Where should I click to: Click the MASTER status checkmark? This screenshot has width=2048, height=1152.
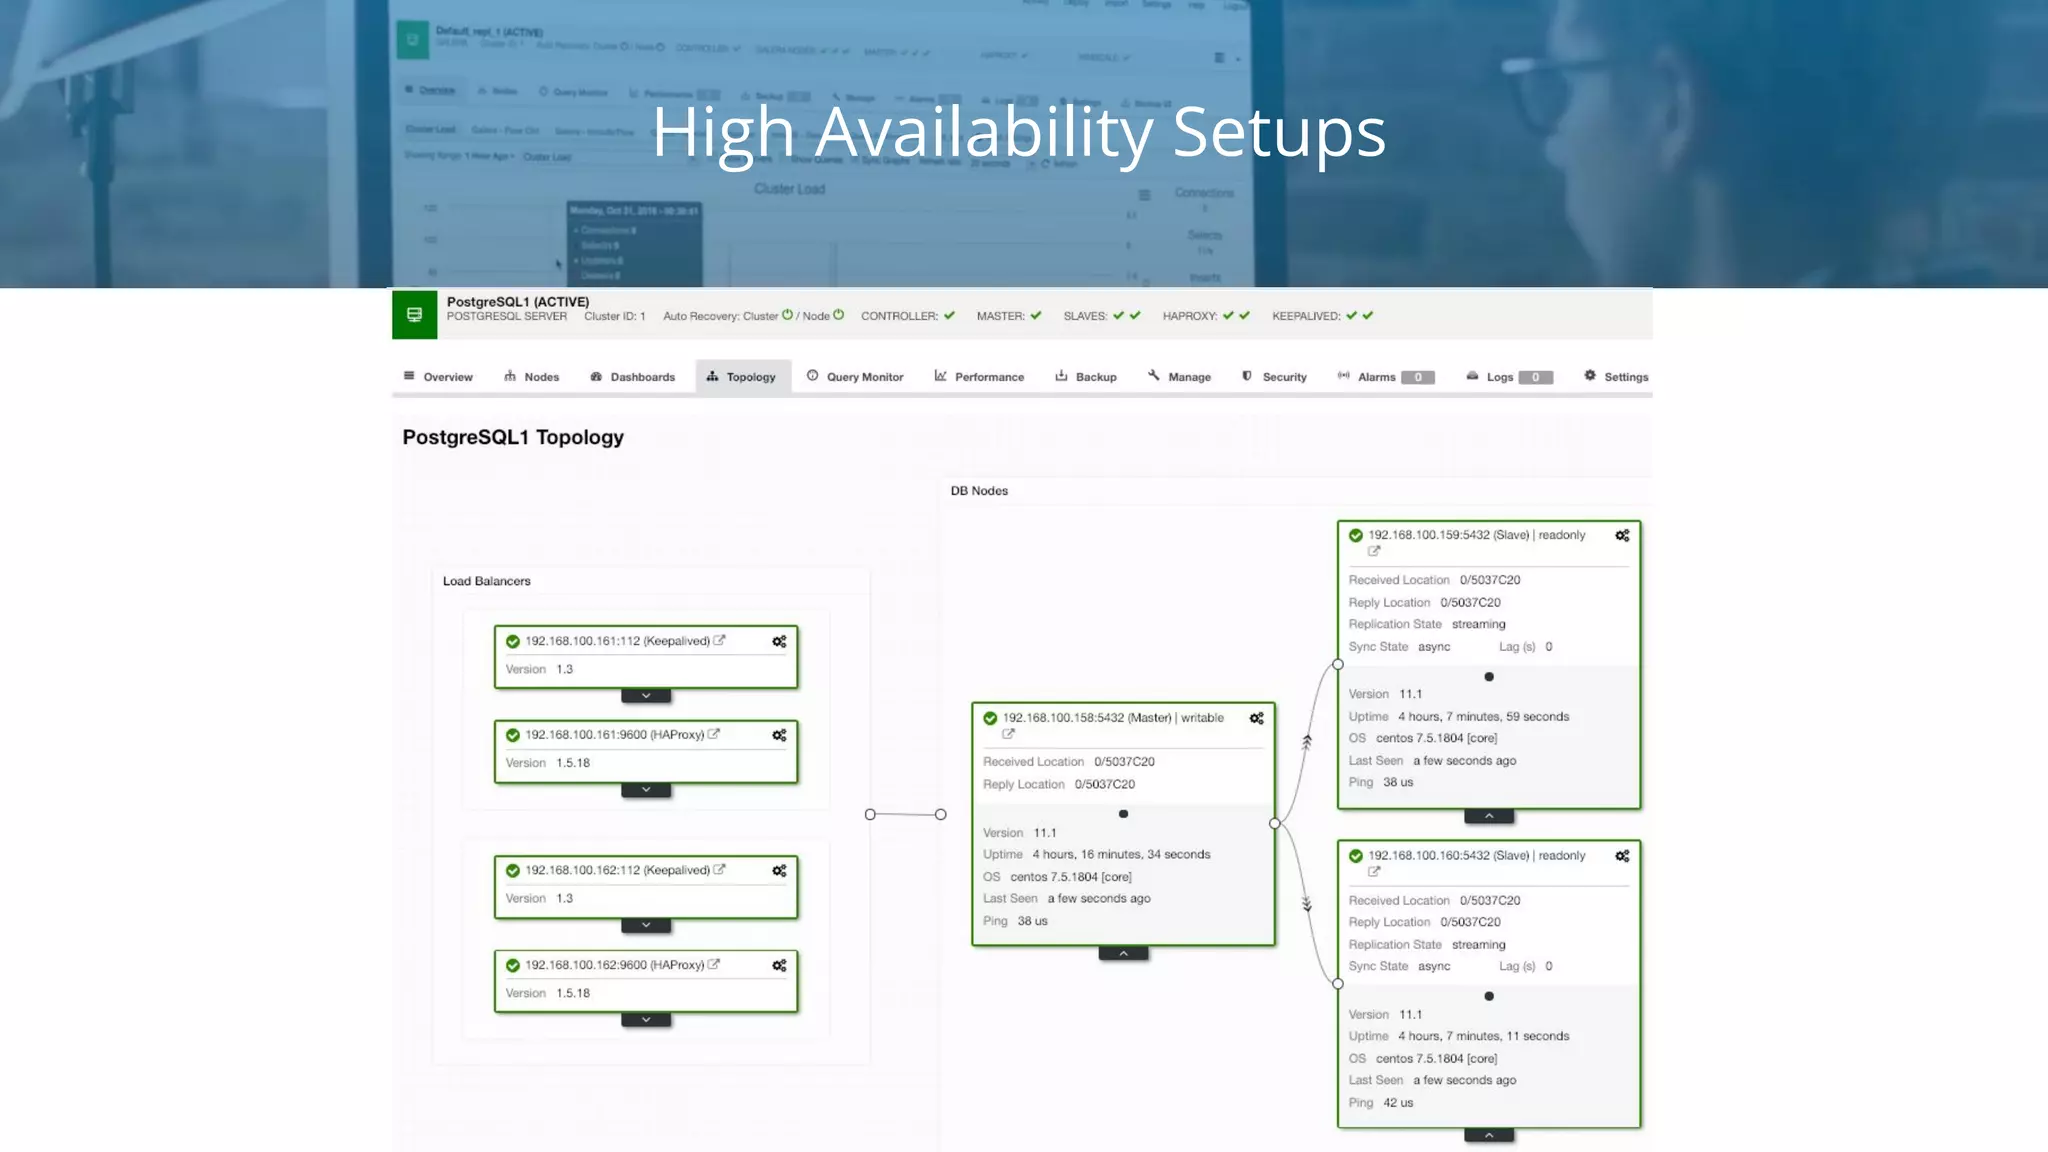point(1036,316)
